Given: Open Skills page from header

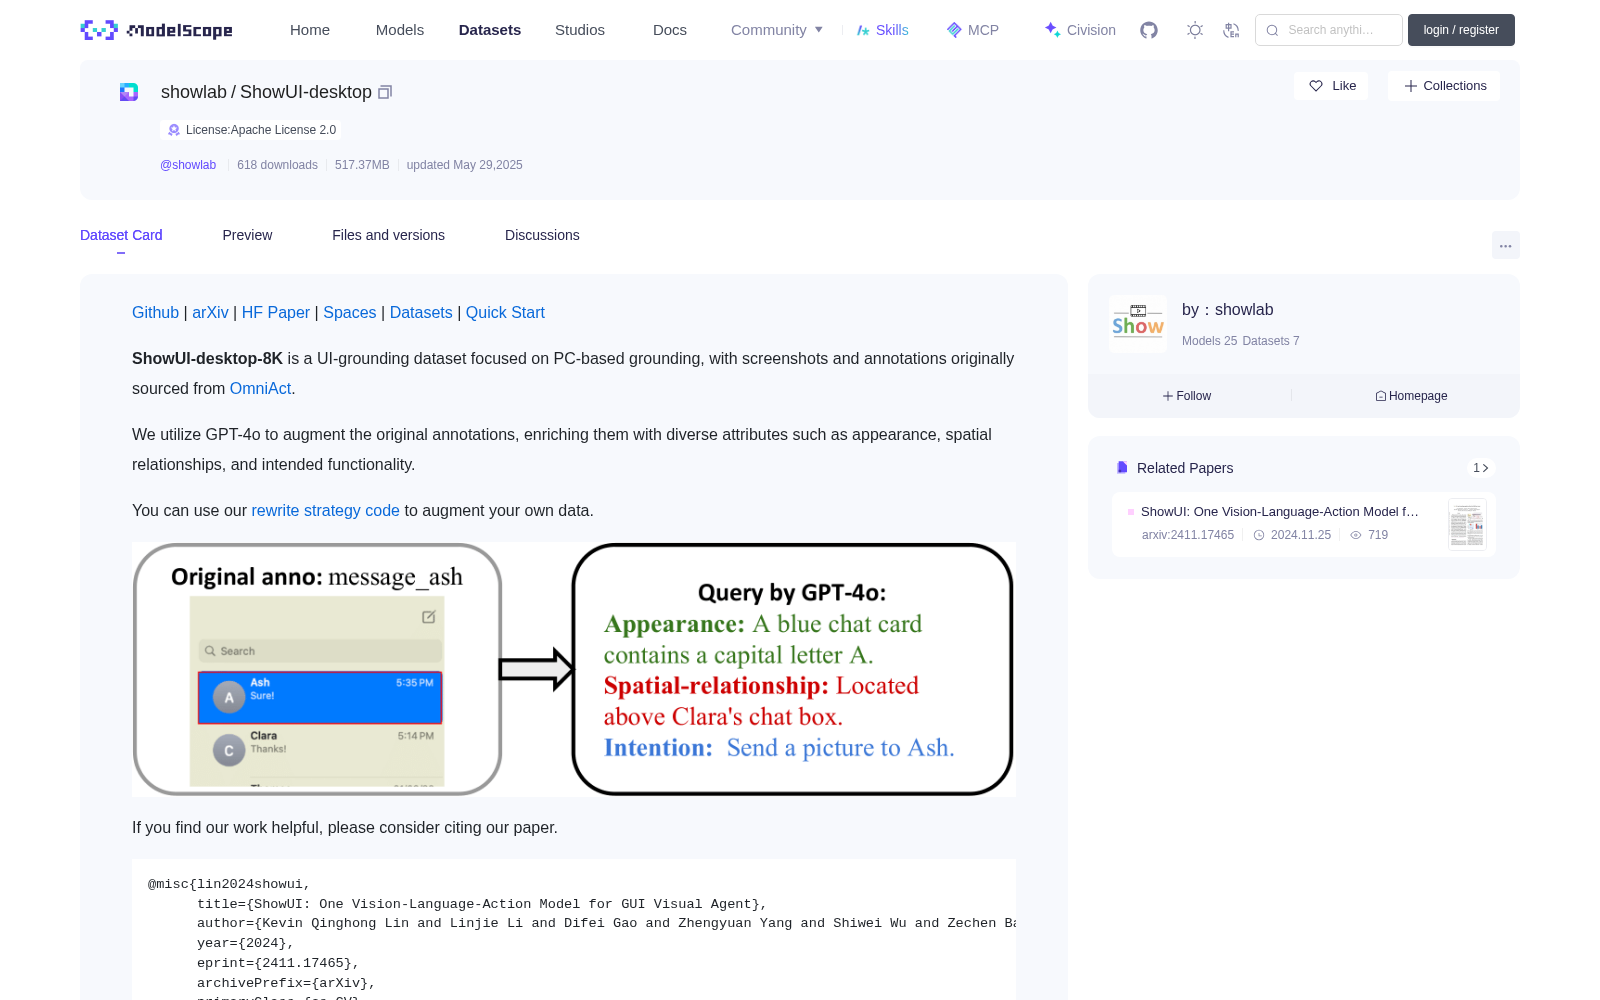Looking at the screenshot, I should click(882, 30).
